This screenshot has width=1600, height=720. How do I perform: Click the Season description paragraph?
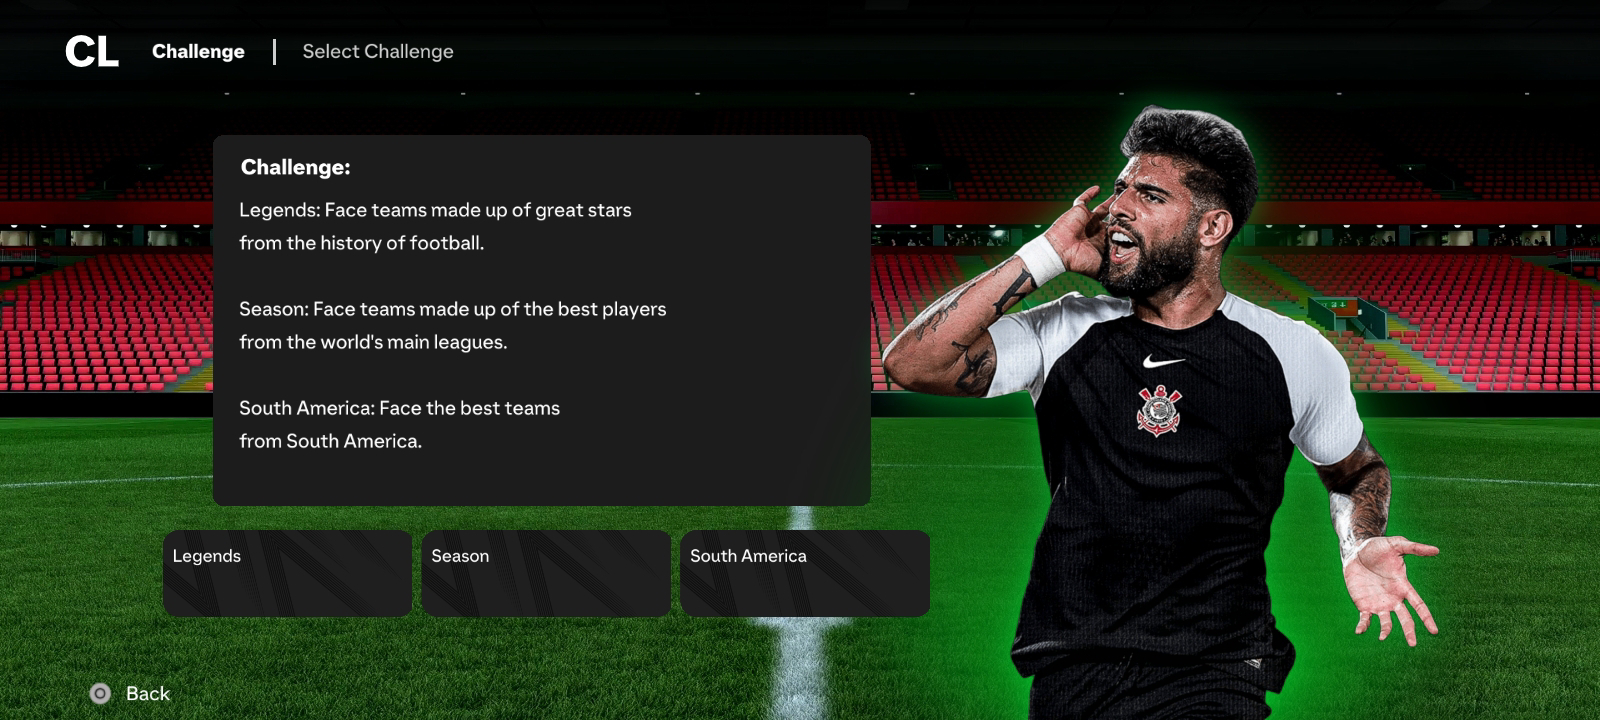point(452,325)
